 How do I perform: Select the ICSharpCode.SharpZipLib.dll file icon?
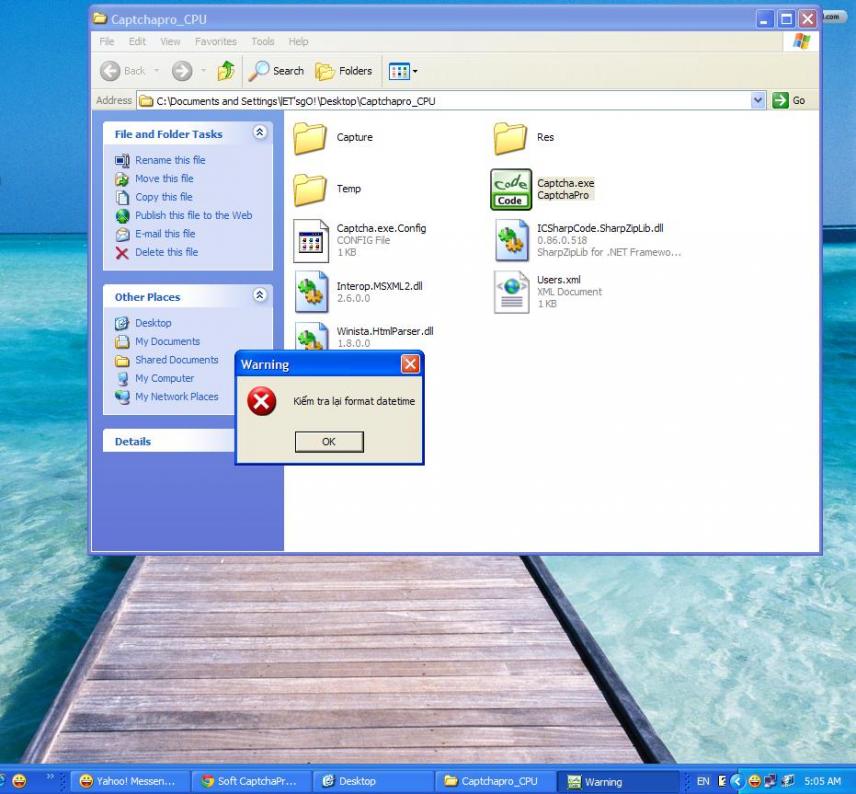coord(511,241)
